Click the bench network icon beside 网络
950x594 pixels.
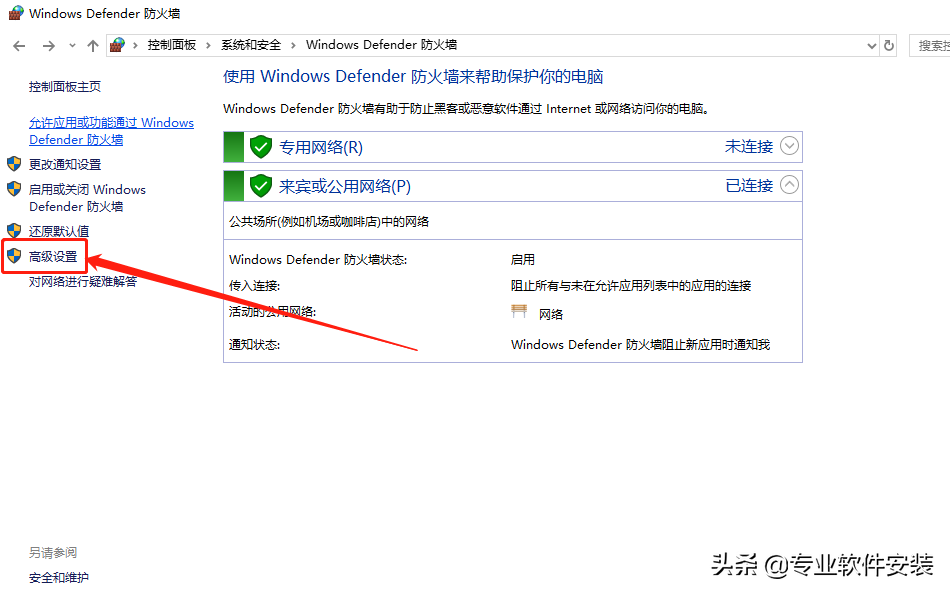[x=519, y=312]
